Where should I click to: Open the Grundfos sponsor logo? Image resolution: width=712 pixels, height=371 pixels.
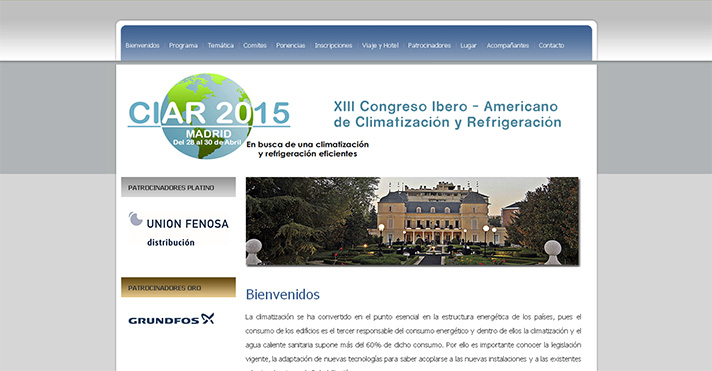pyautogui.click(x=171, y=319)
